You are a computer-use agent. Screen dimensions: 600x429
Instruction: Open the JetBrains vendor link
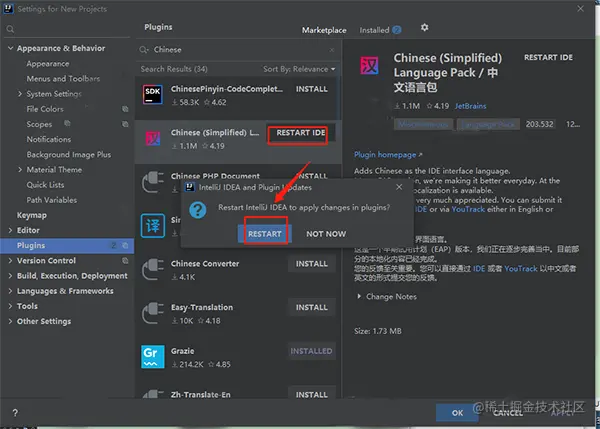pyautogui.click(x=470, y=106)
